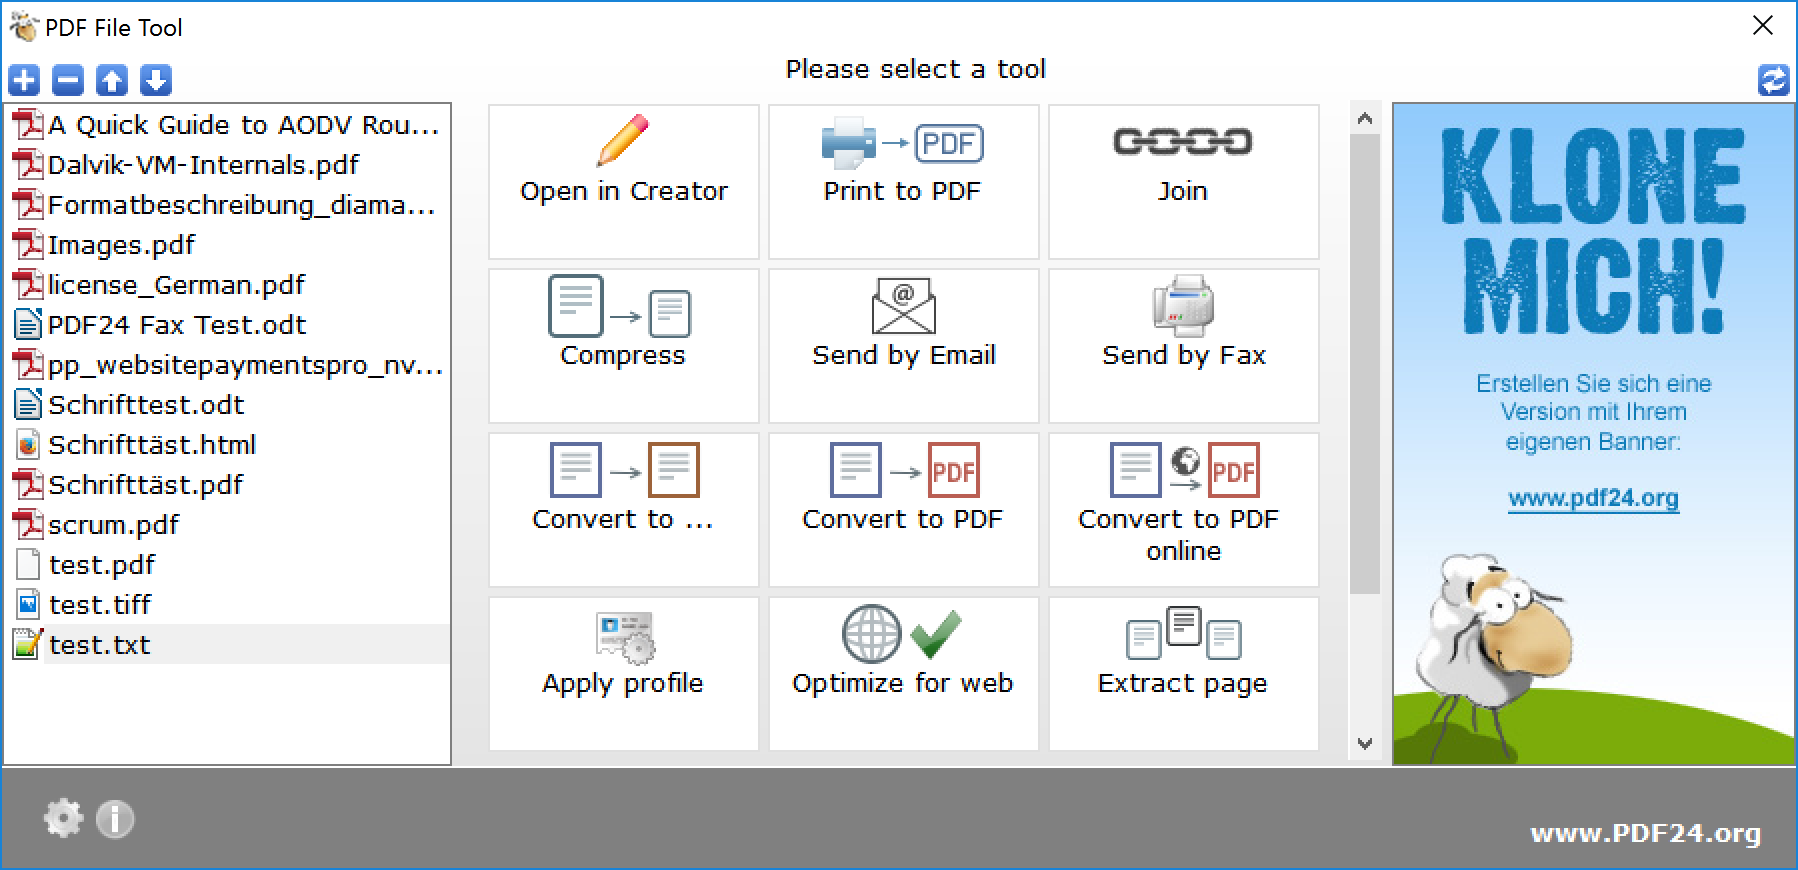The image size is (1798, 870).
Task: Click the Convert to PDF icon
Action: [x=904, y=469]
